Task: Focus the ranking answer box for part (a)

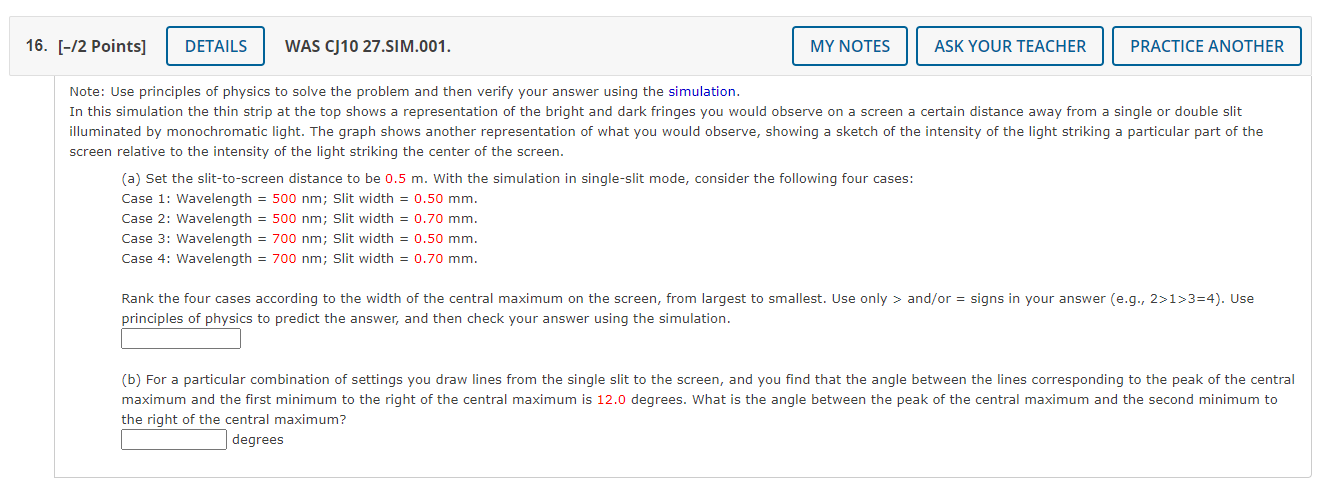Action: point(181,339)
